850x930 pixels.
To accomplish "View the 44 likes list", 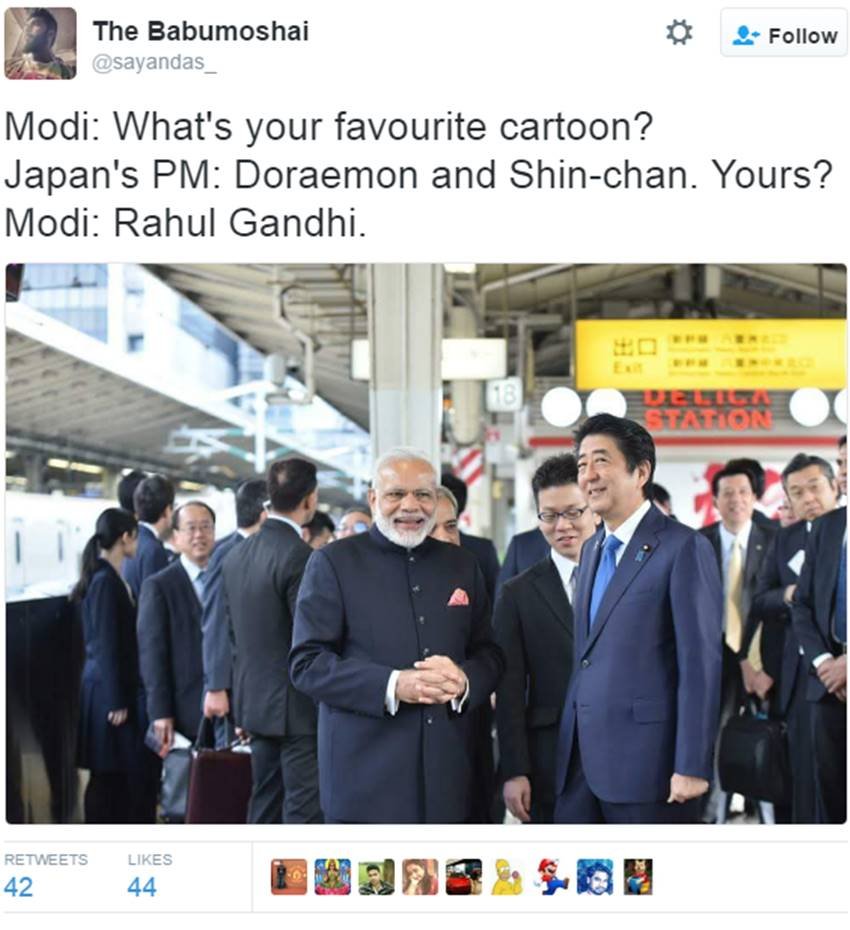I will [x=142, y=887].
